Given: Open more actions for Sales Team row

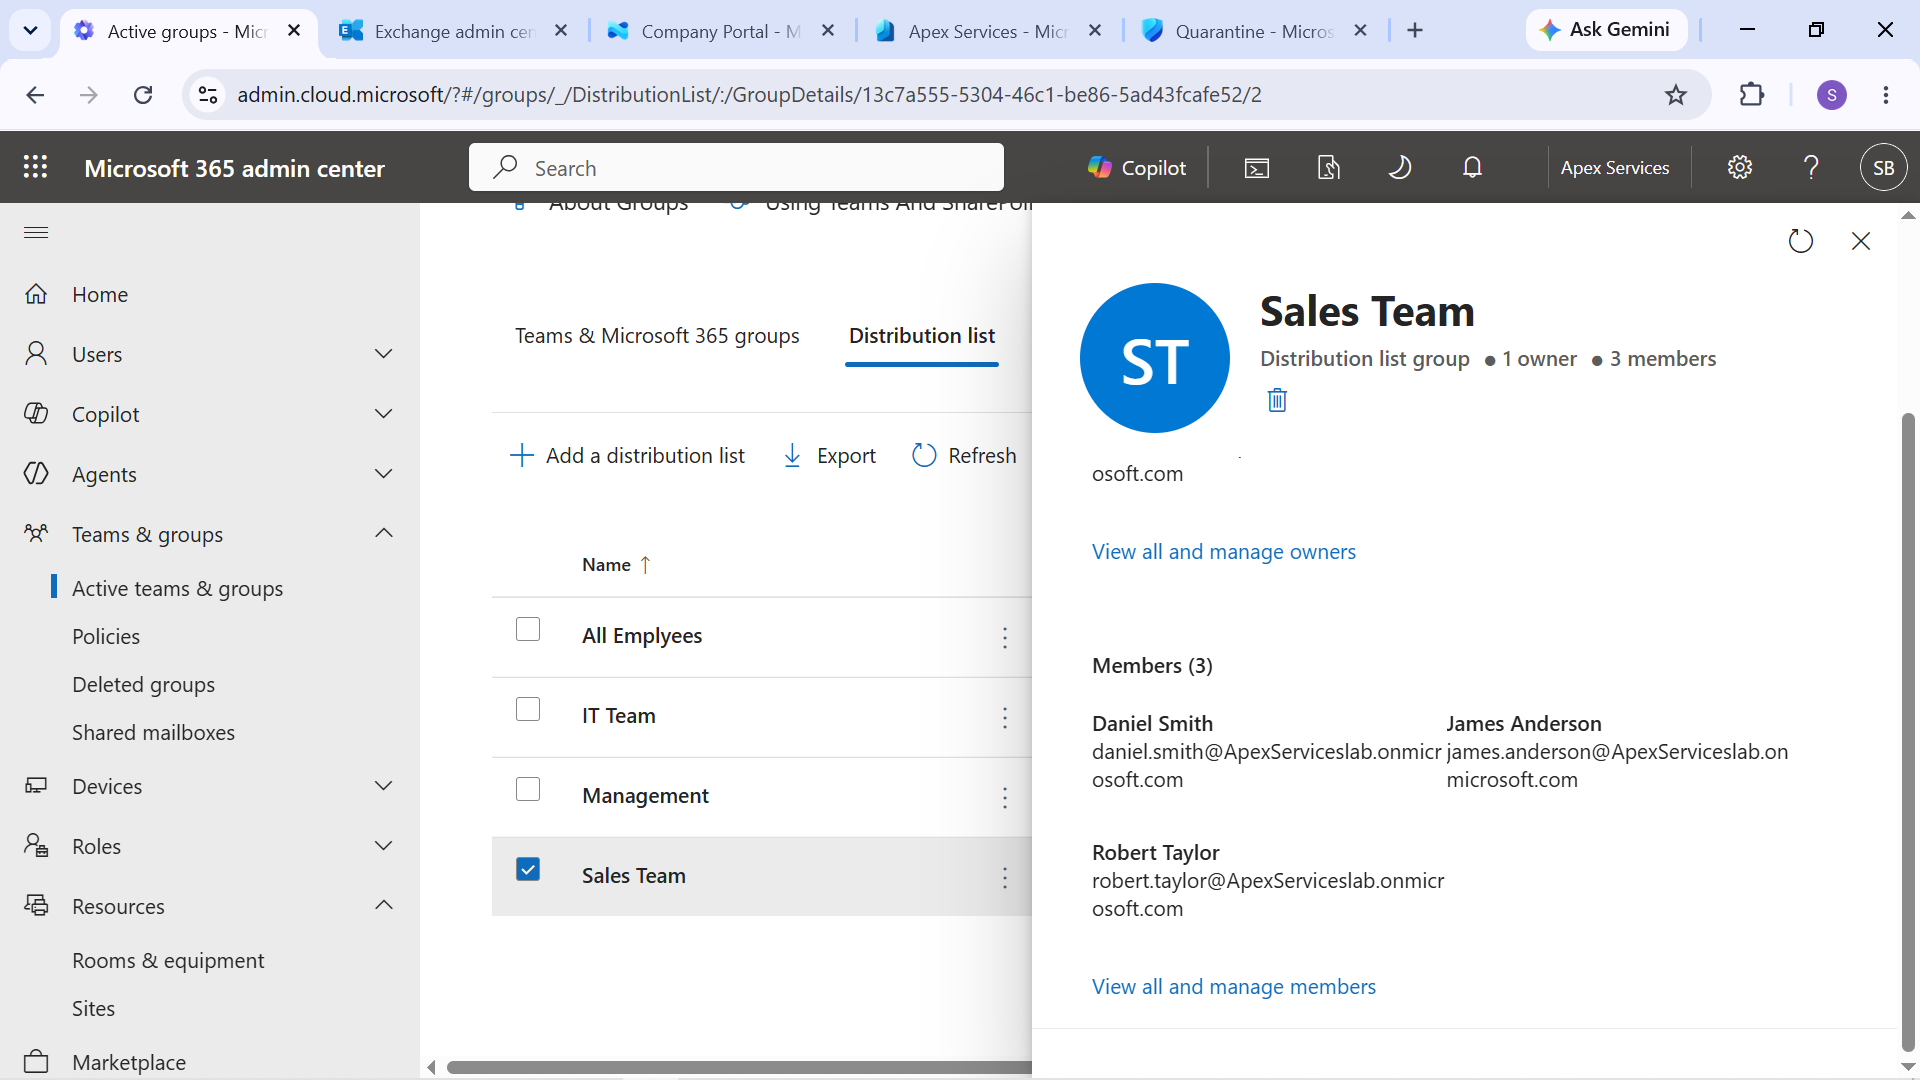Looking at the screenshot, I should (x=1005, y=877).
